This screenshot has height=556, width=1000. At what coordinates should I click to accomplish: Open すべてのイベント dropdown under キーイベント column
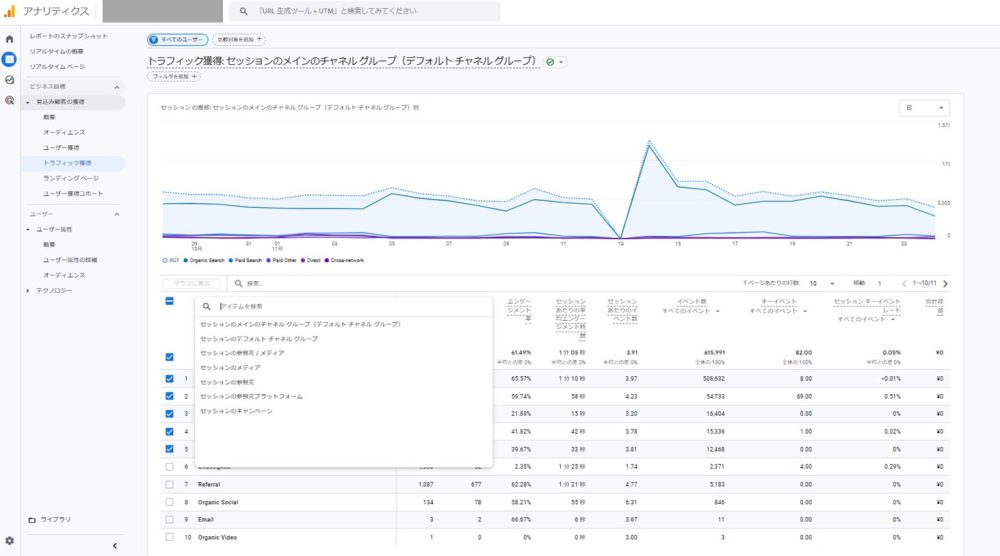(778, 311)
